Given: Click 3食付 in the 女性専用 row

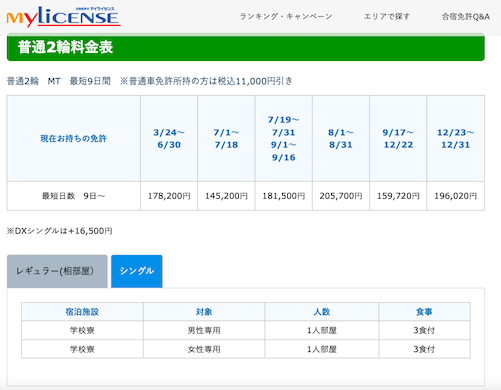Looking at the screenshot, I should (x=424, y=349).
